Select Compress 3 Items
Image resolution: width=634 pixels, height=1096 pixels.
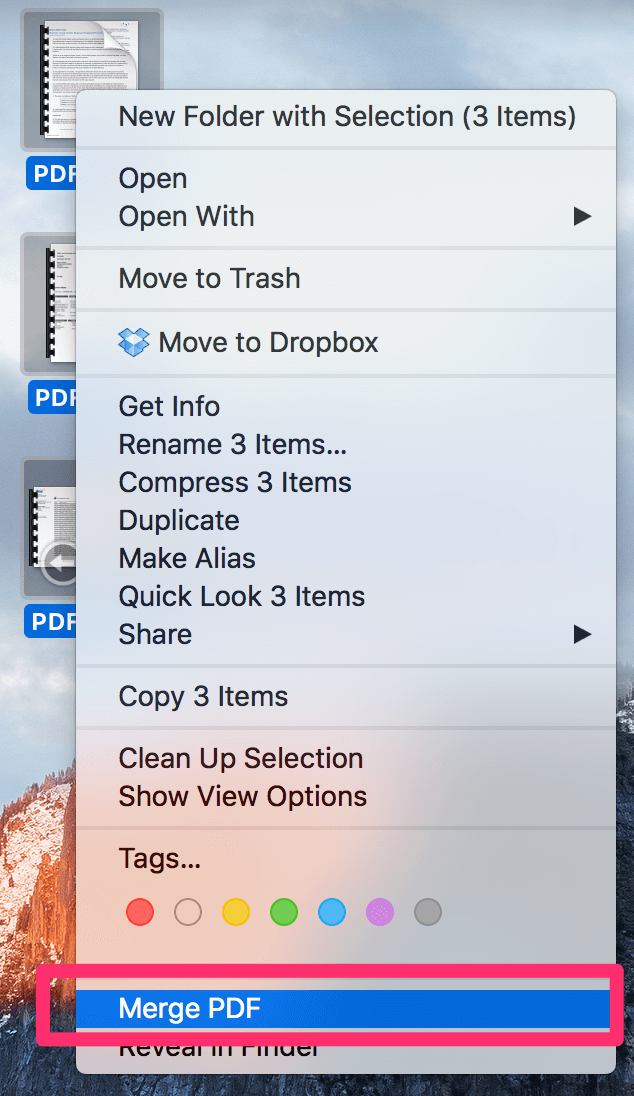pyautogui.click(x=235, y=482)
